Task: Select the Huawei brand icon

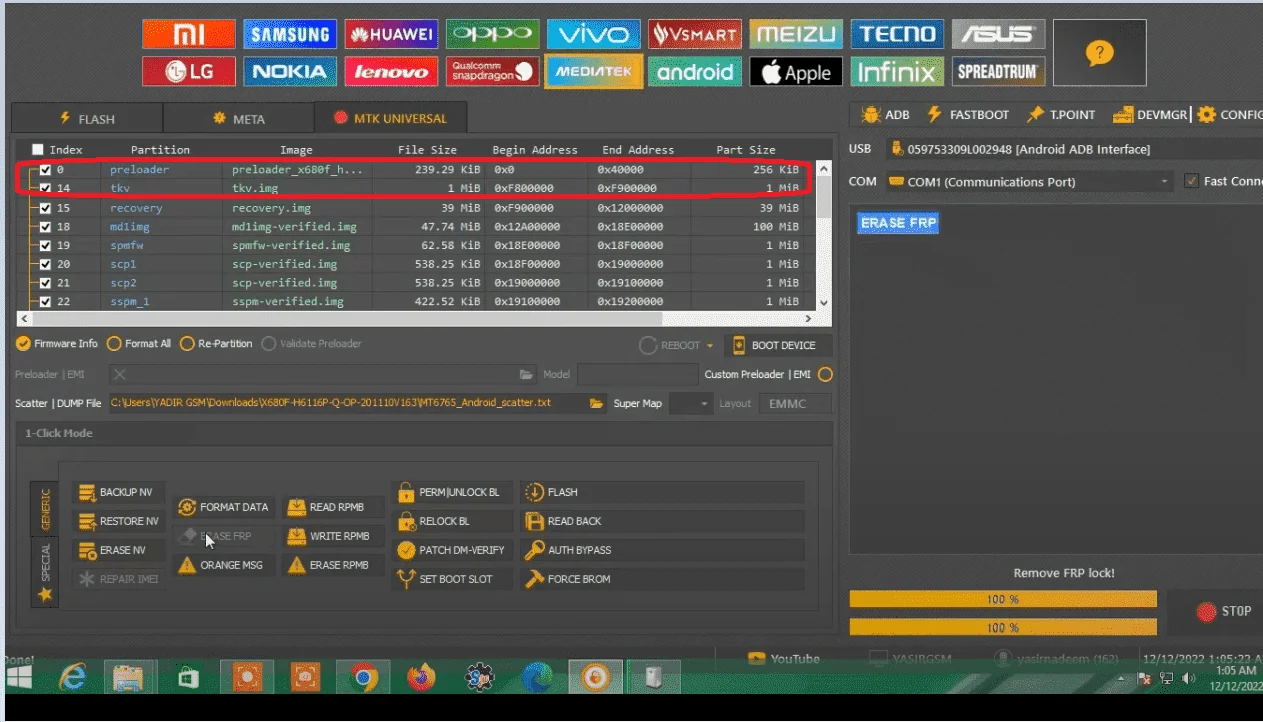Action: (x=391, y=35)
